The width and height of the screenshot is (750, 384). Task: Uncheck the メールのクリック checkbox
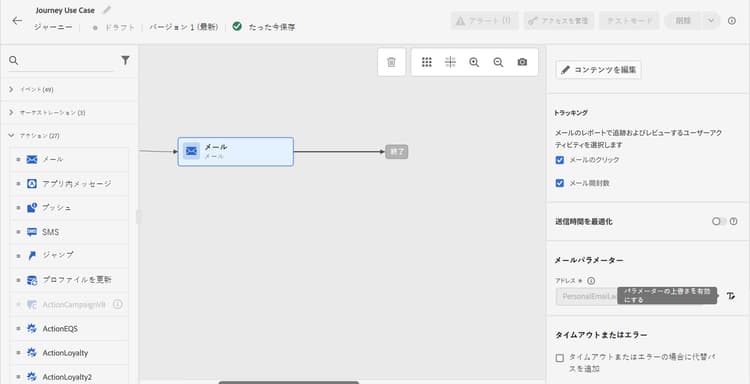tap(560, 160)
